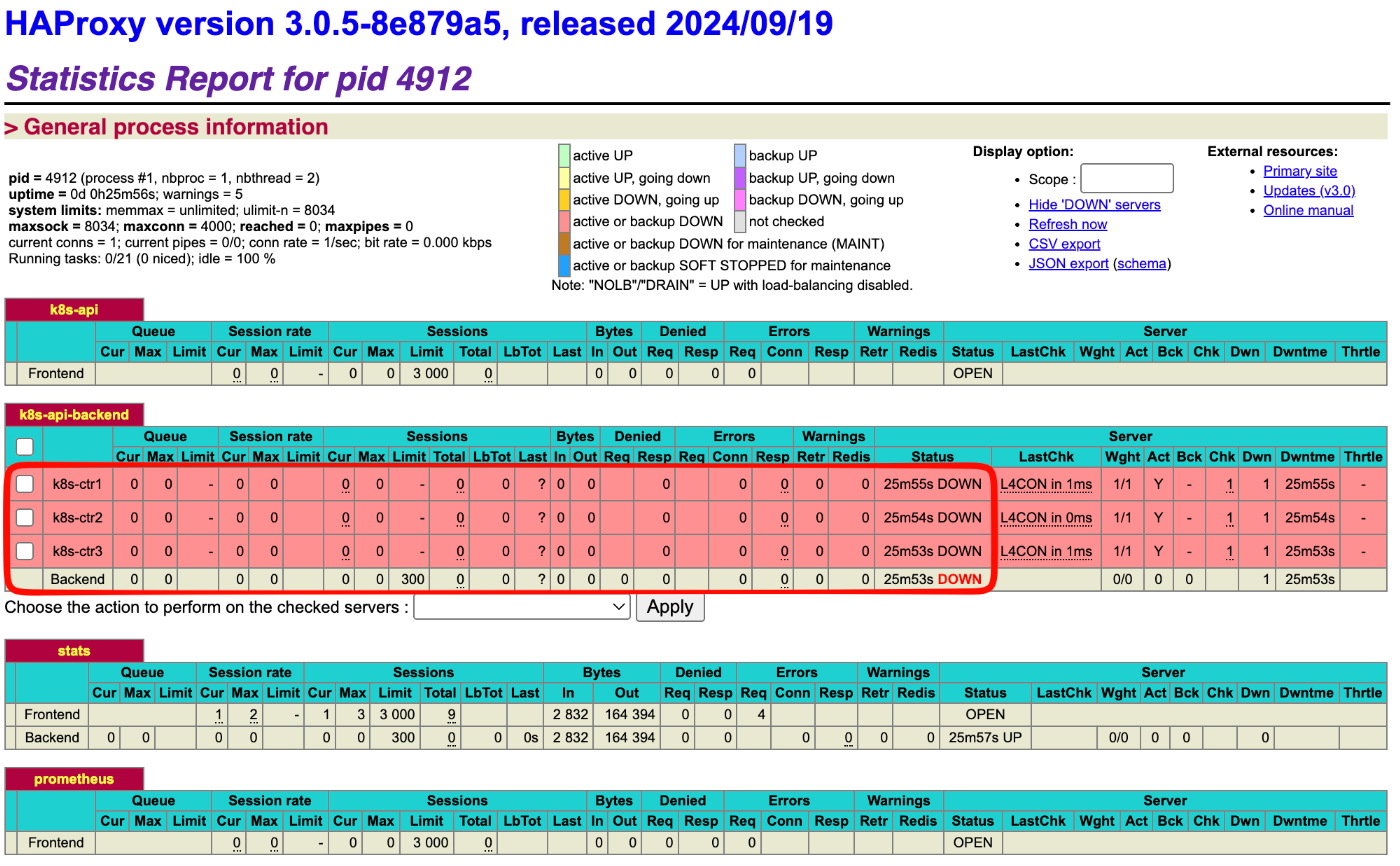The width and height of the screenshot is (1400, 866).
Task: Click the Refresh now link
Action: (1068, 224)
